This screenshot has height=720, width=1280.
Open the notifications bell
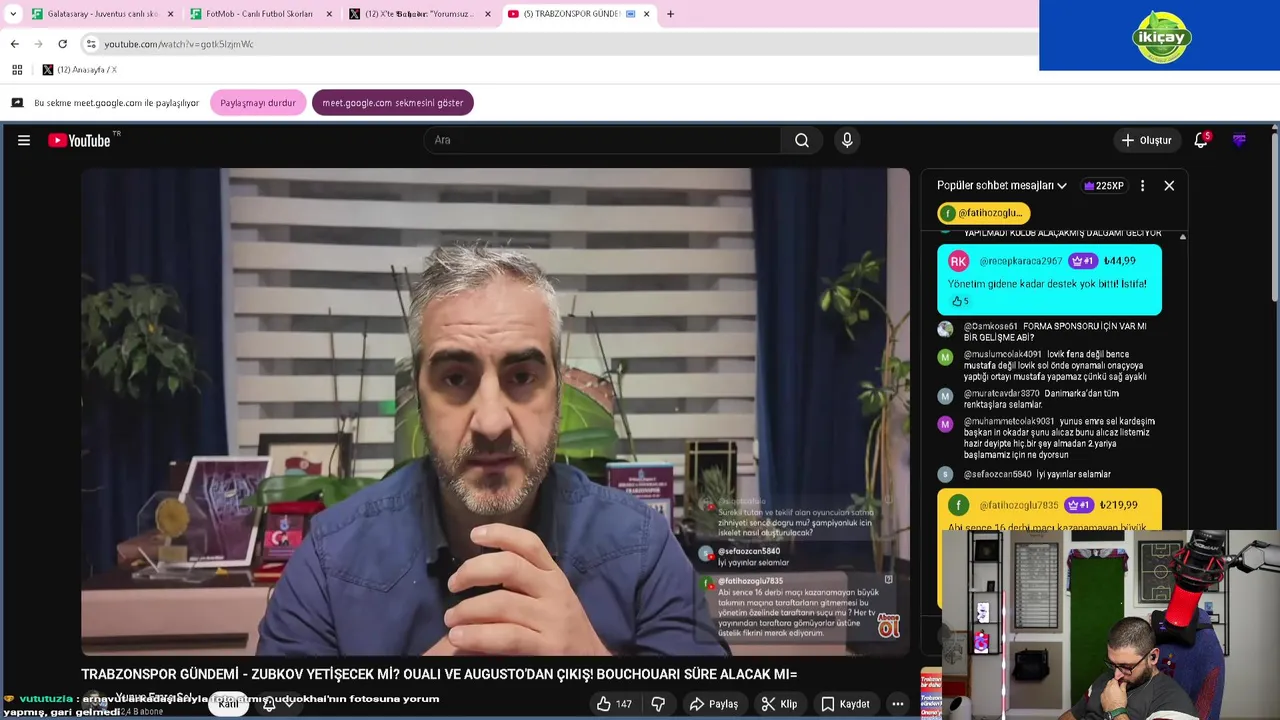(x=1201, y=140)
